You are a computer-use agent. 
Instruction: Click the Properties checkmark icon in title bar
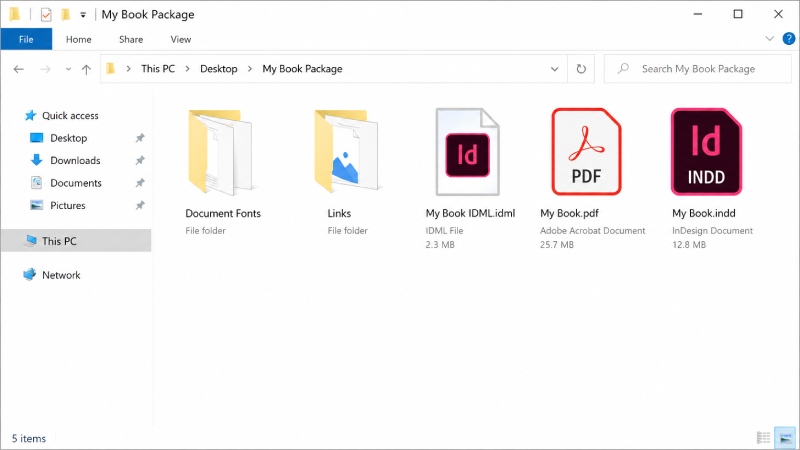(46, 15)
